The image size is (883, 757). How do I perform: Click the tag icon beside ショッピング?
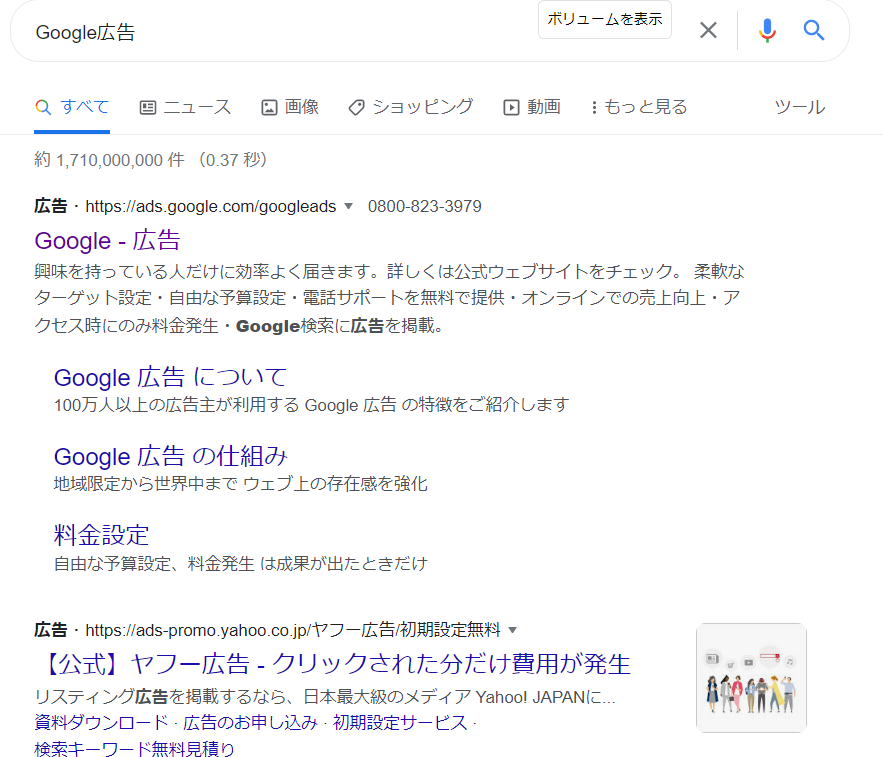[356, 108]
